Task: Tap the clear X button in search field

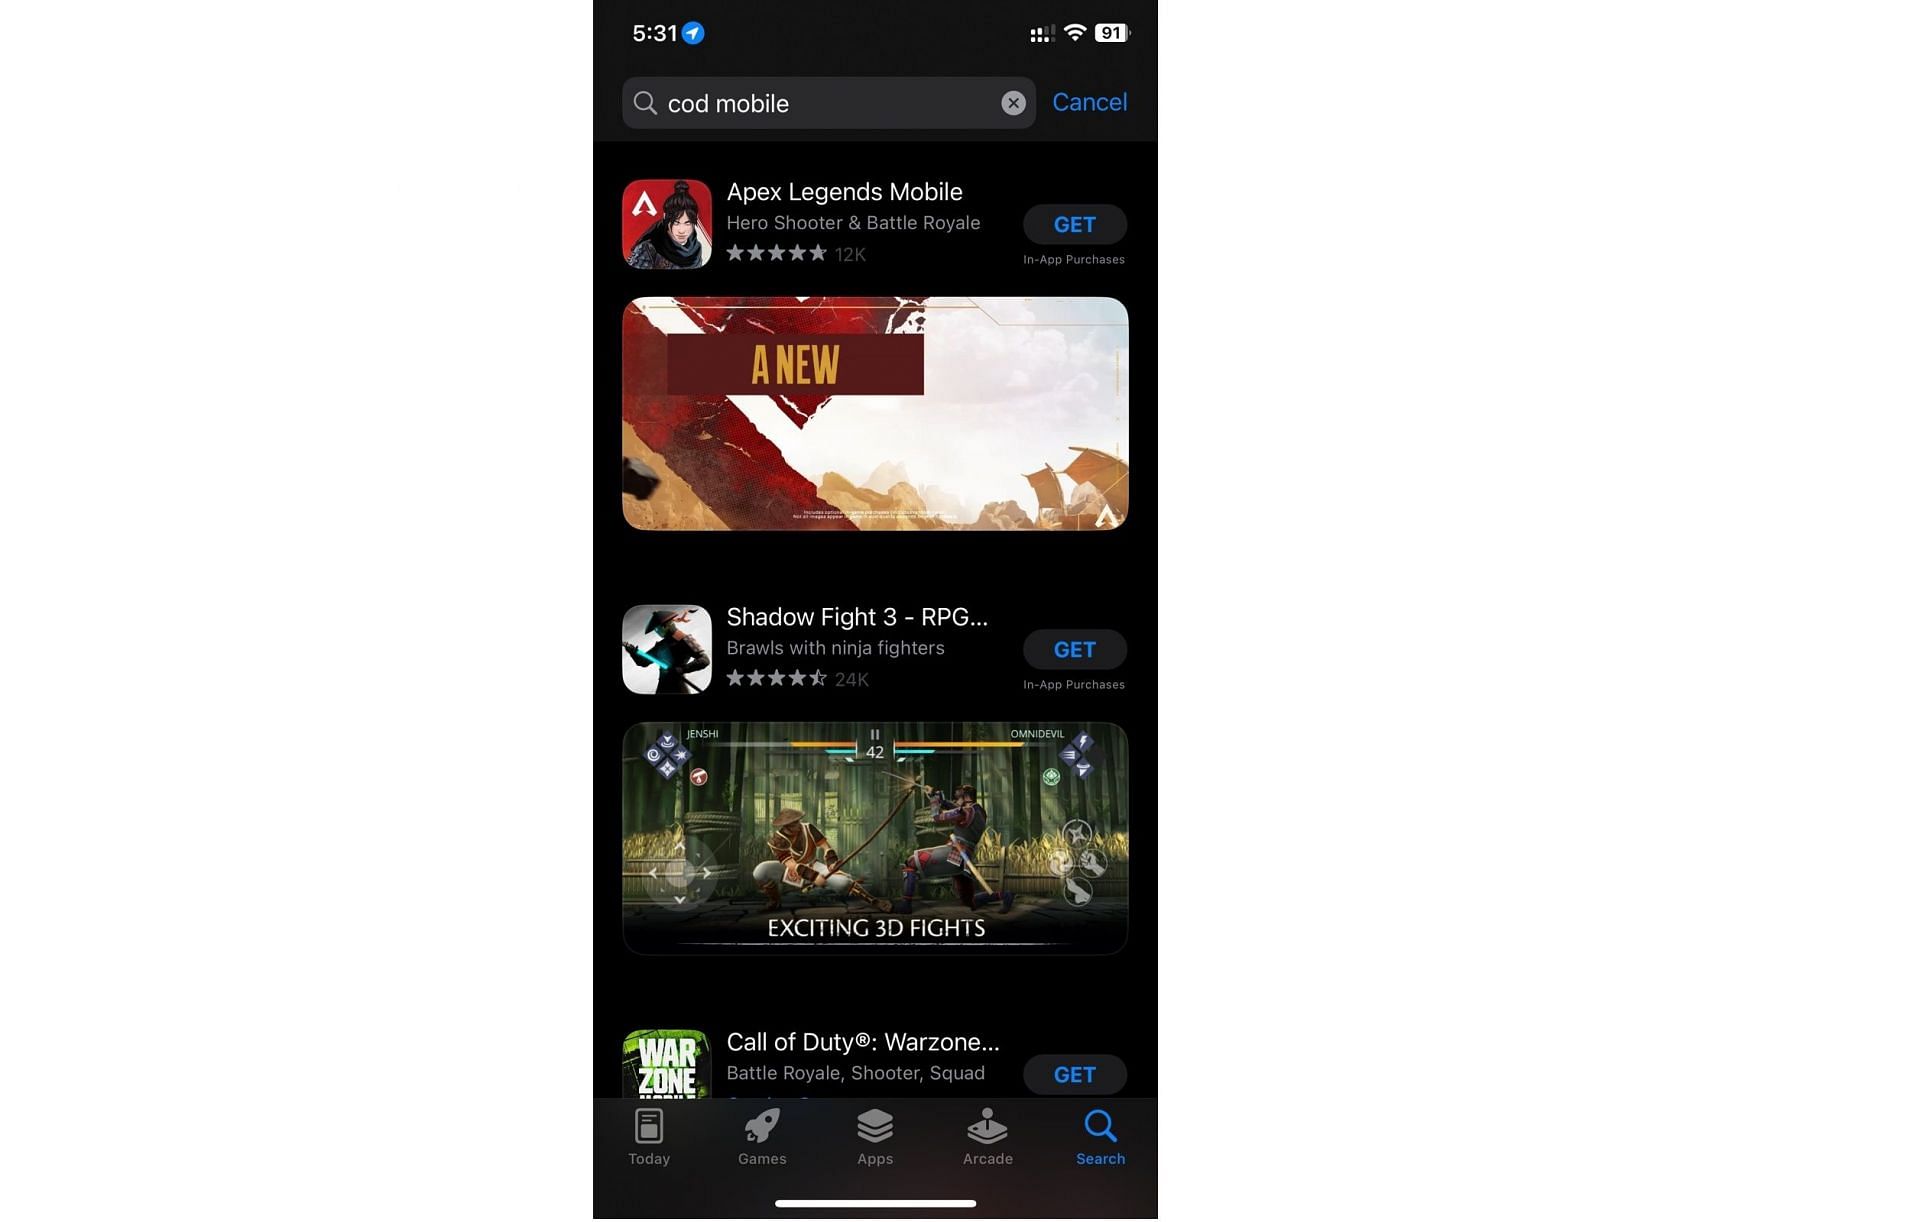Action: (1012, 101)
